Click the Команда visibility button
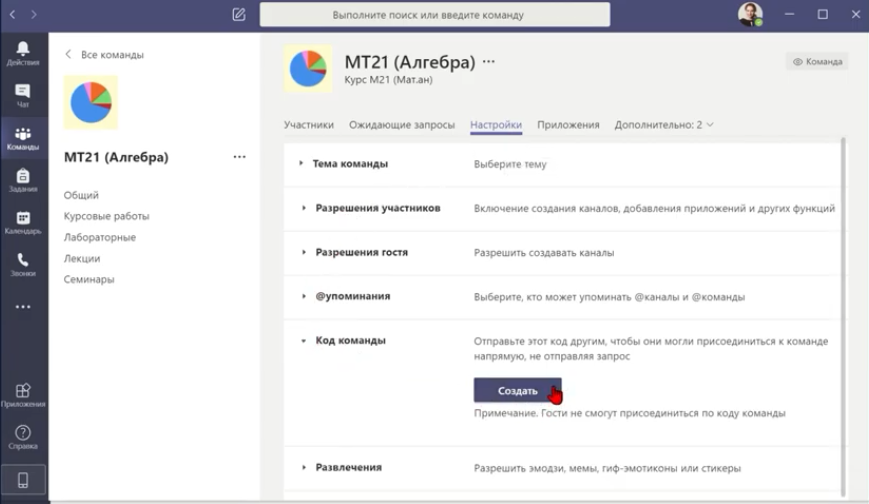This screenshot has height=504, width=869. 817,62
